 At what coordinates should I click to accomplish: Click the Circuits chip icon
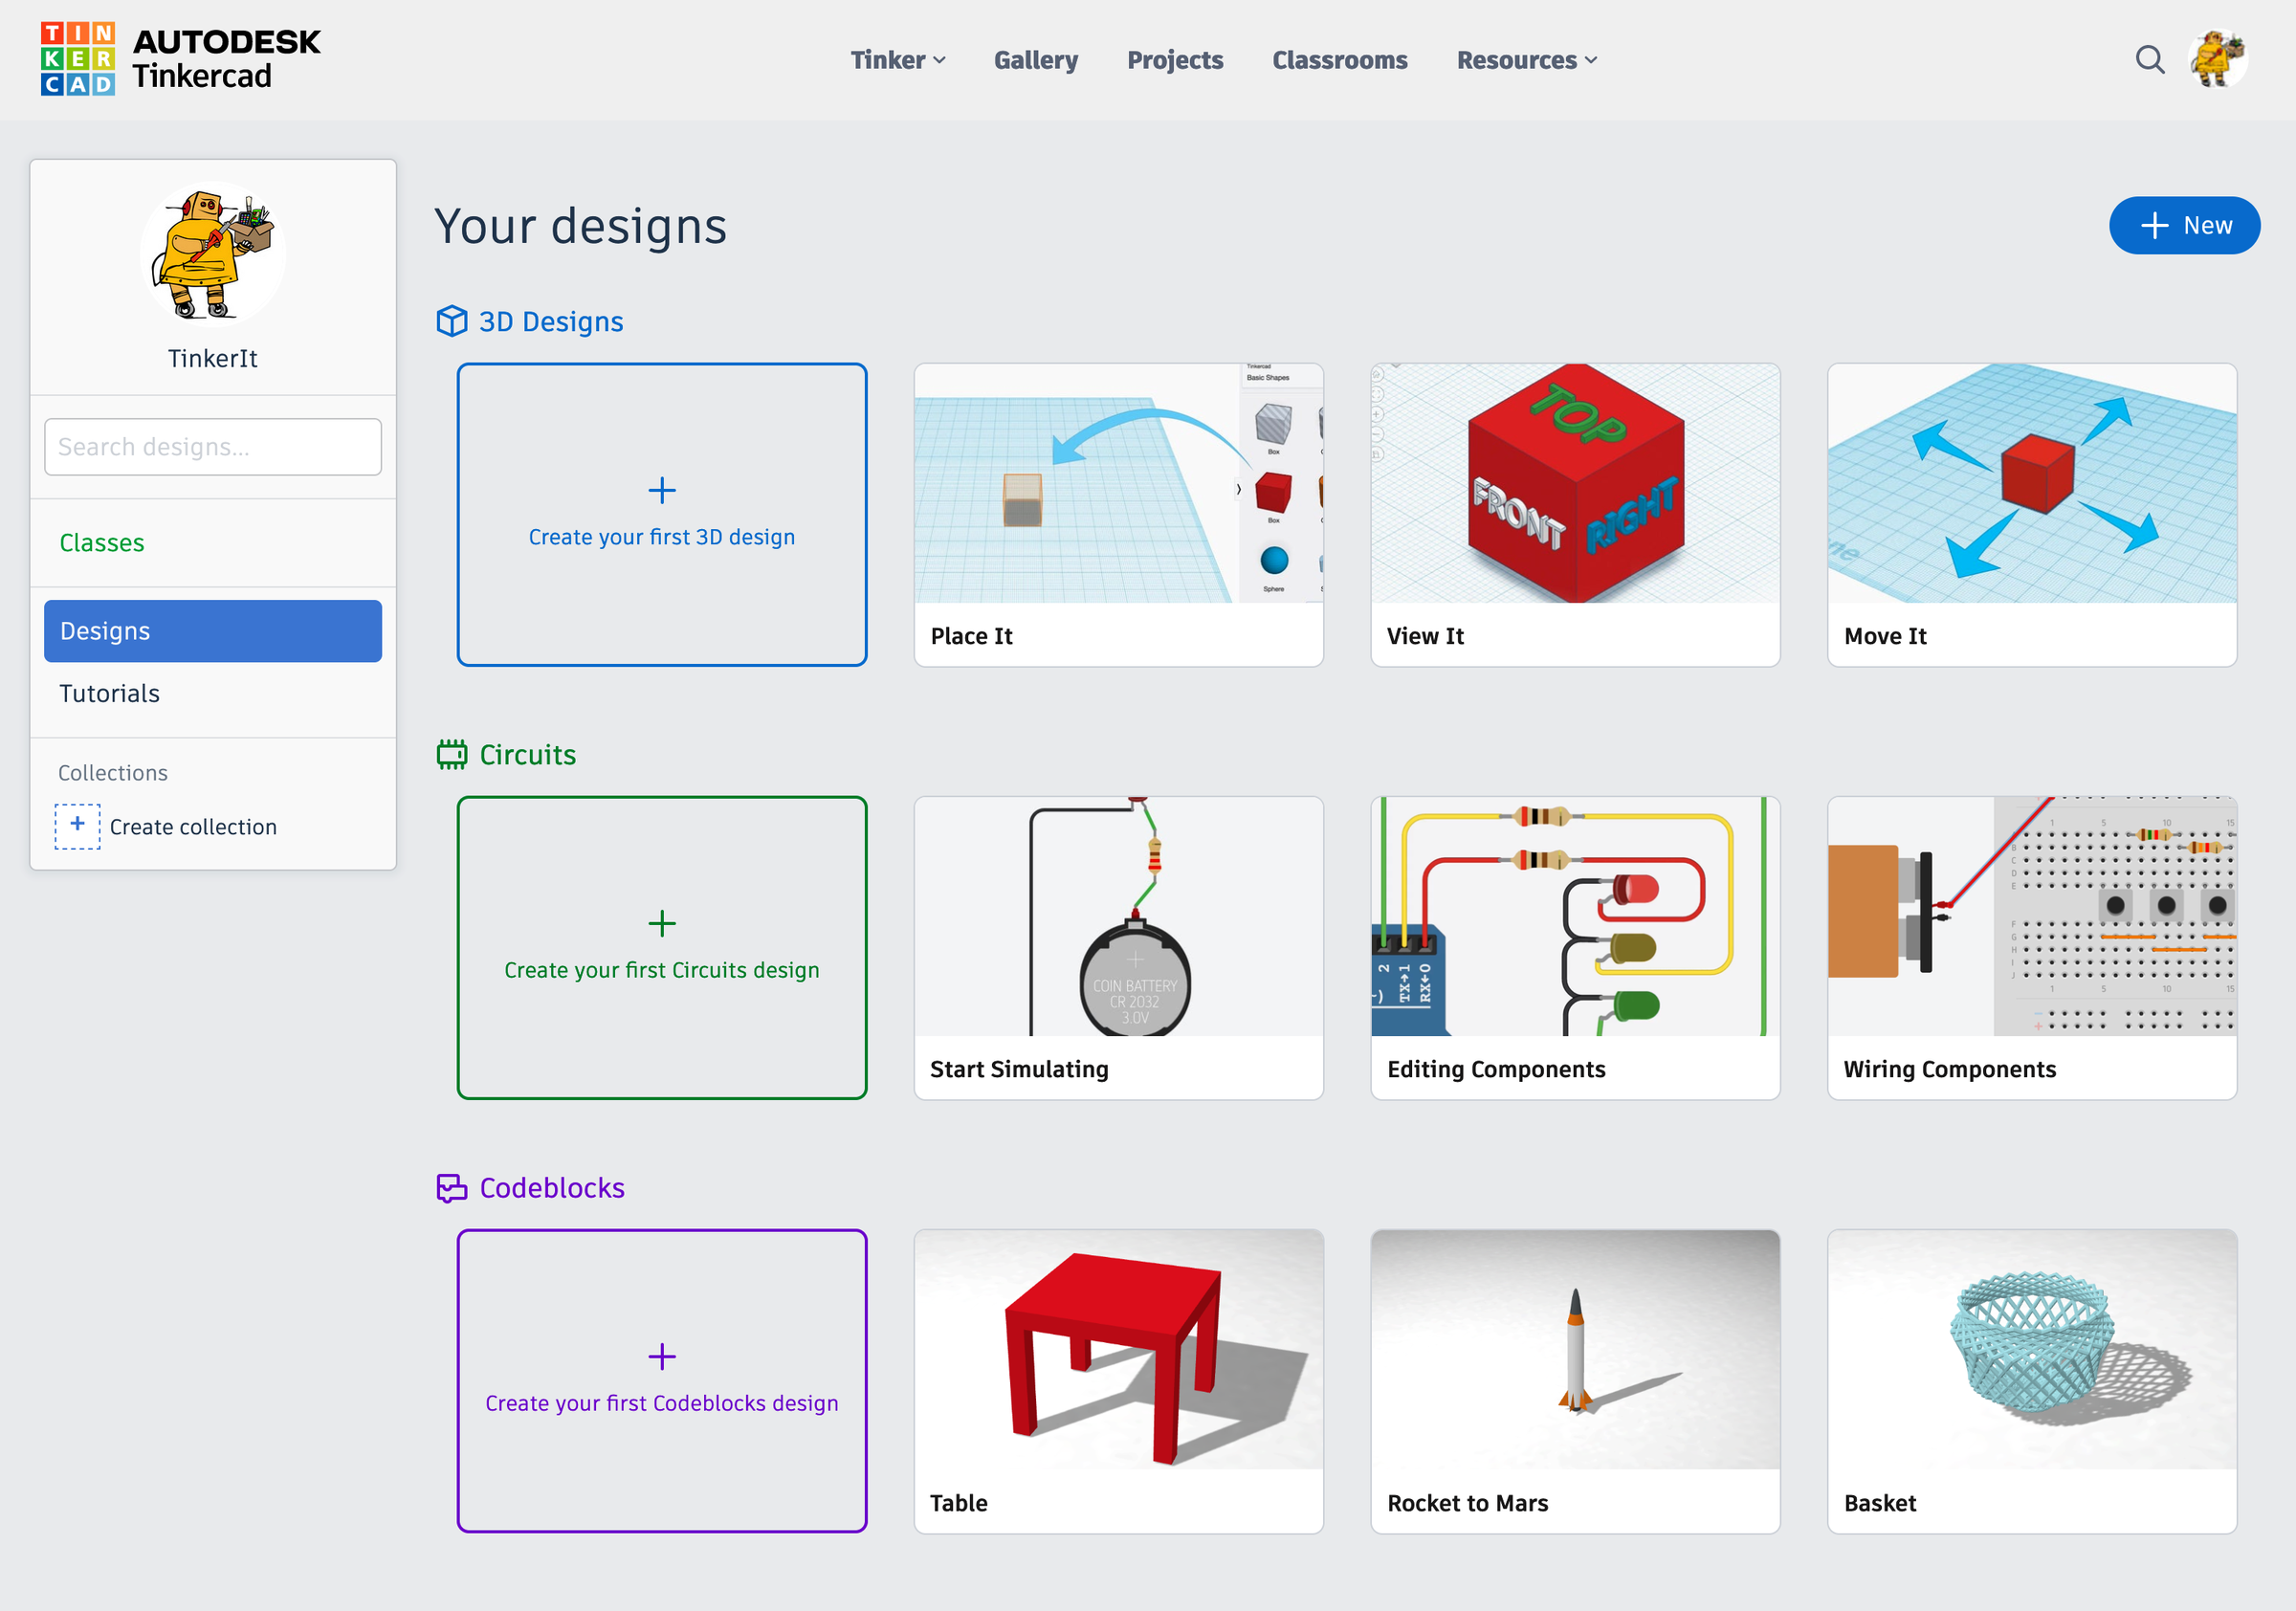(x=453, y=754)
